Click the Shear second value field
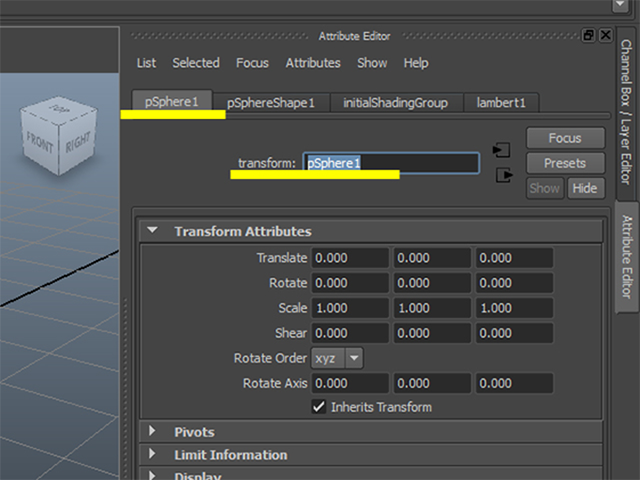Screen dimensions: 640x480 [x=432, y=333]
